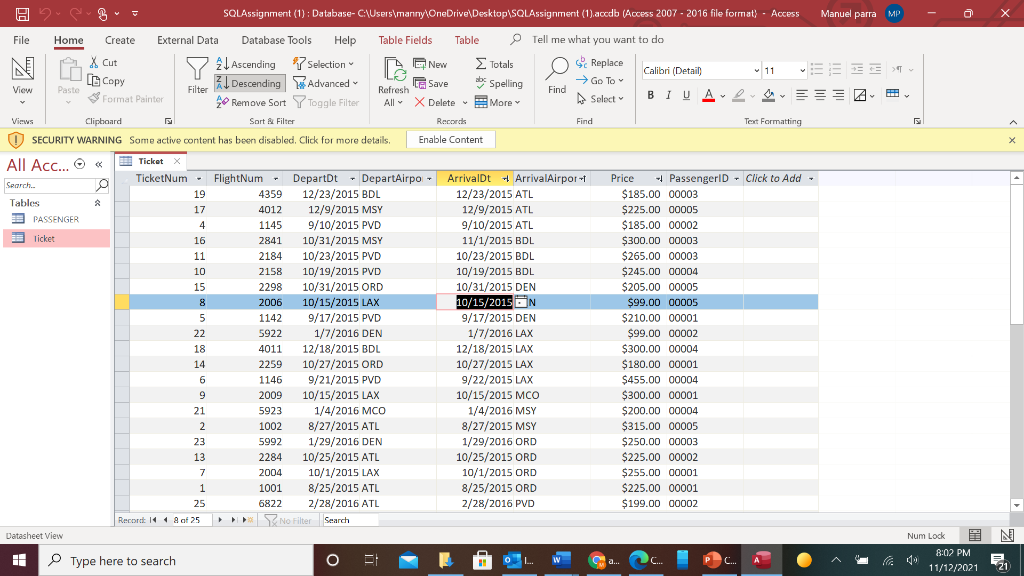1024x576 pixels.
Task: Click the Remove Sort icon
Action: click(x=251, y=102)
